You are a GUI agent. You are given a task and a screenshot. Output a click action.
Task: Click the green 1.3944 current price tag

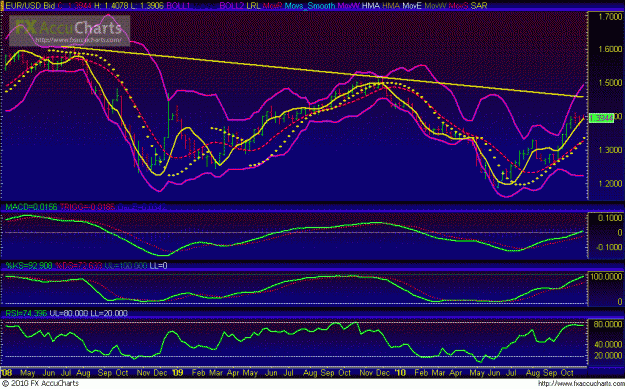[x=601, y=118]
